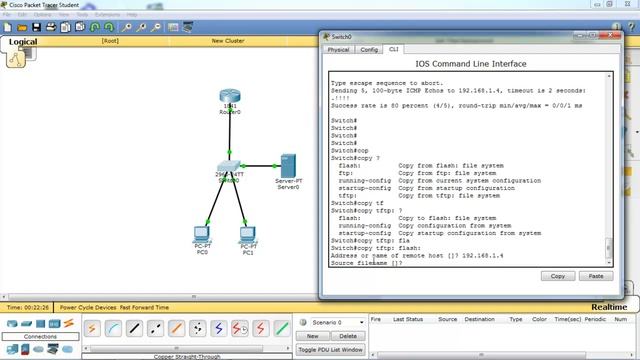The width and height of the screenshot is (640, 360).
Task: Choose the Console cable connection icon
Action: click(x=113, y=328)
